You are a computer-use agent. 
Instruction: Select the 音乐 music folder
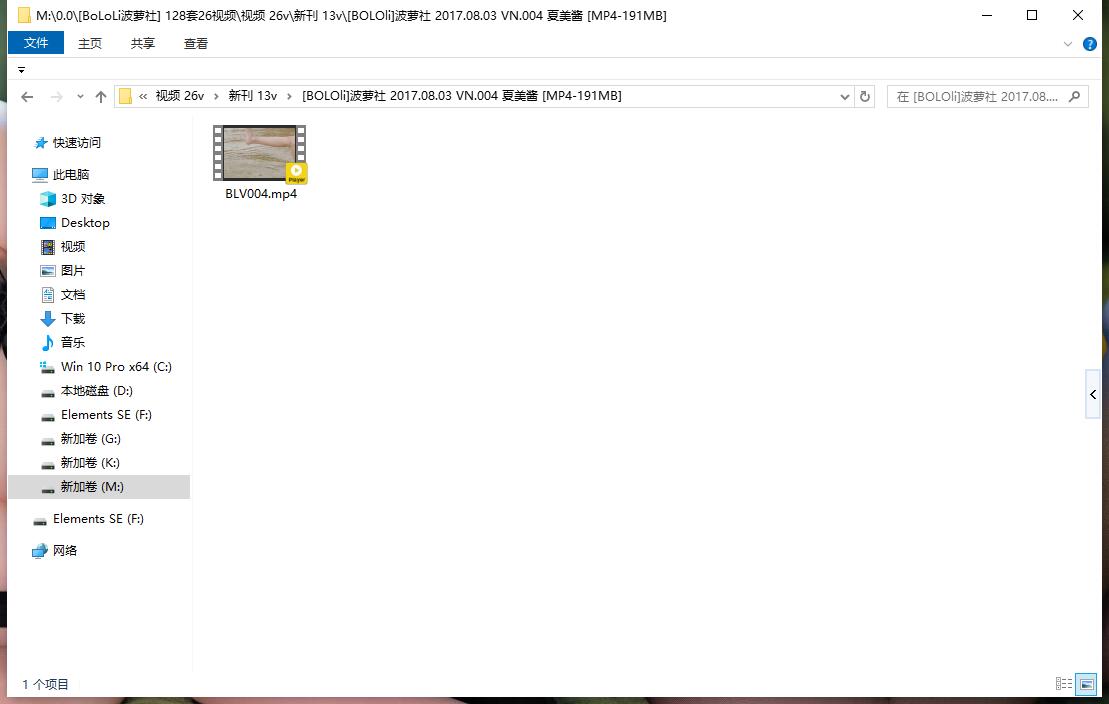[72, 343]
